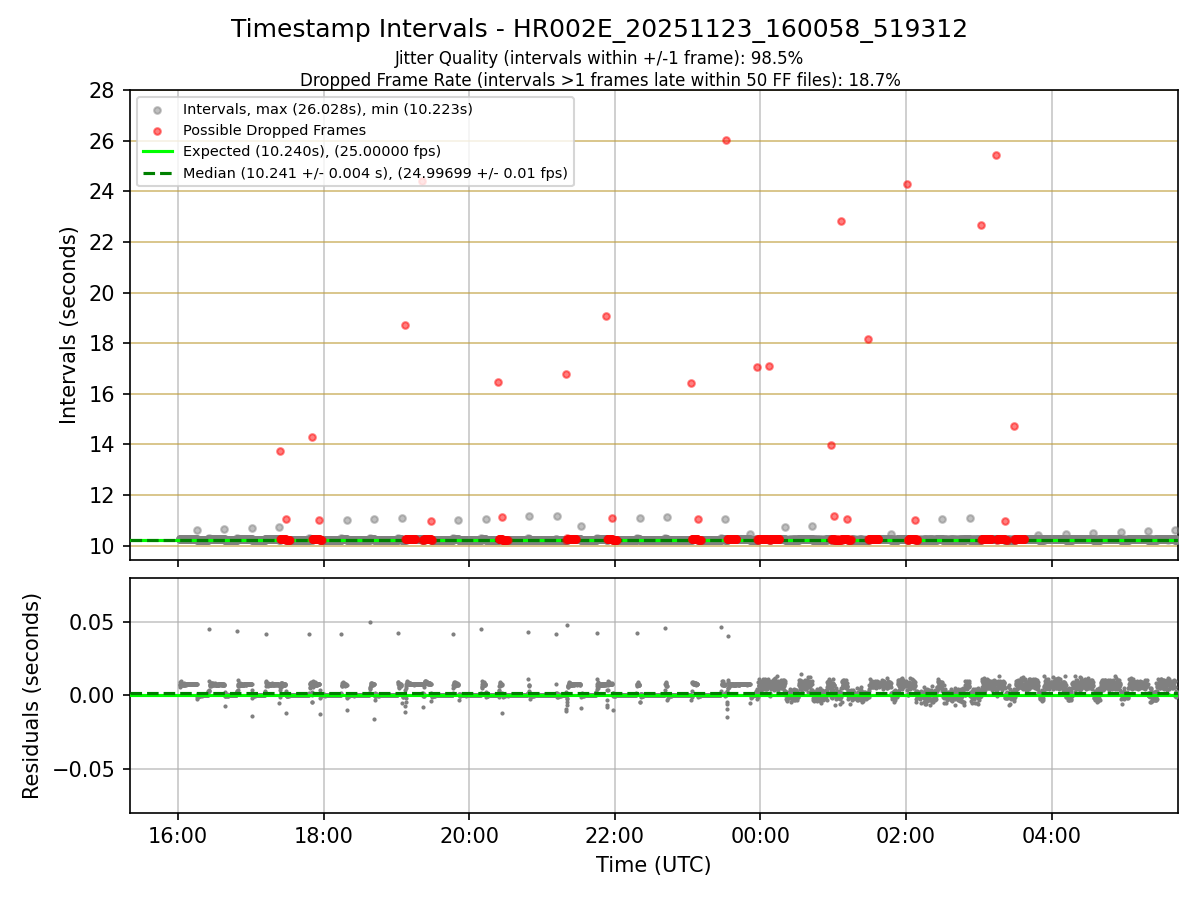Click the red point at 18.1 seconds near 01:30
The image size is (1200, 900).
tap(868, 339)
